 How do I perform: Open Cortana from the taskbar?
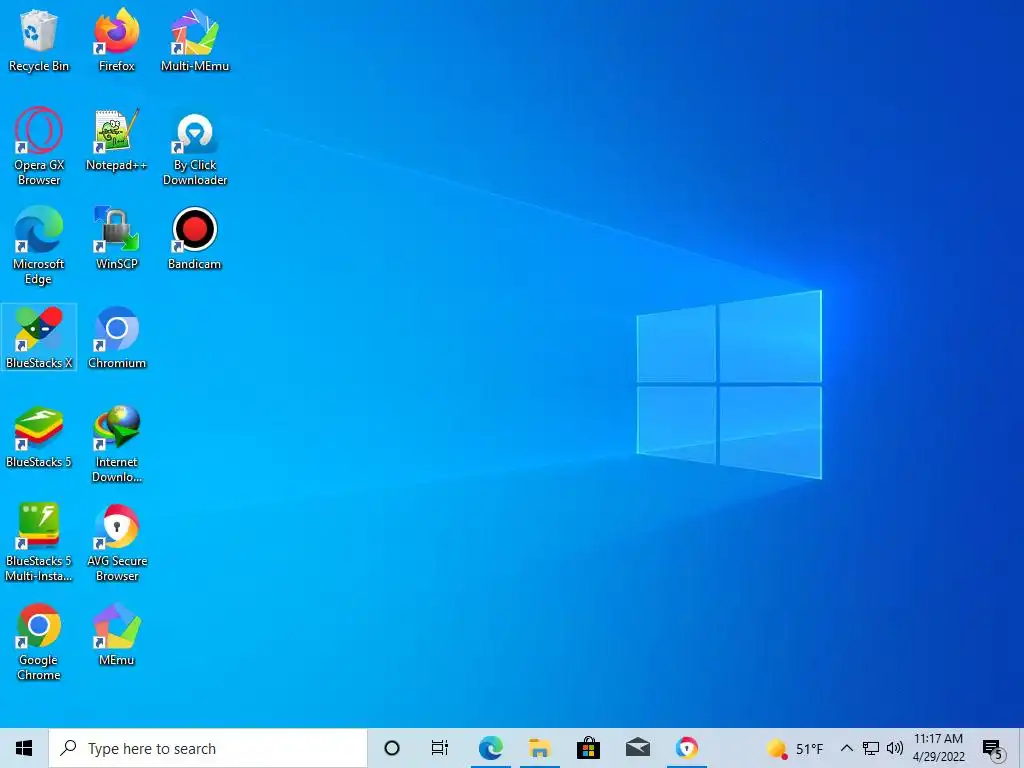392,748
